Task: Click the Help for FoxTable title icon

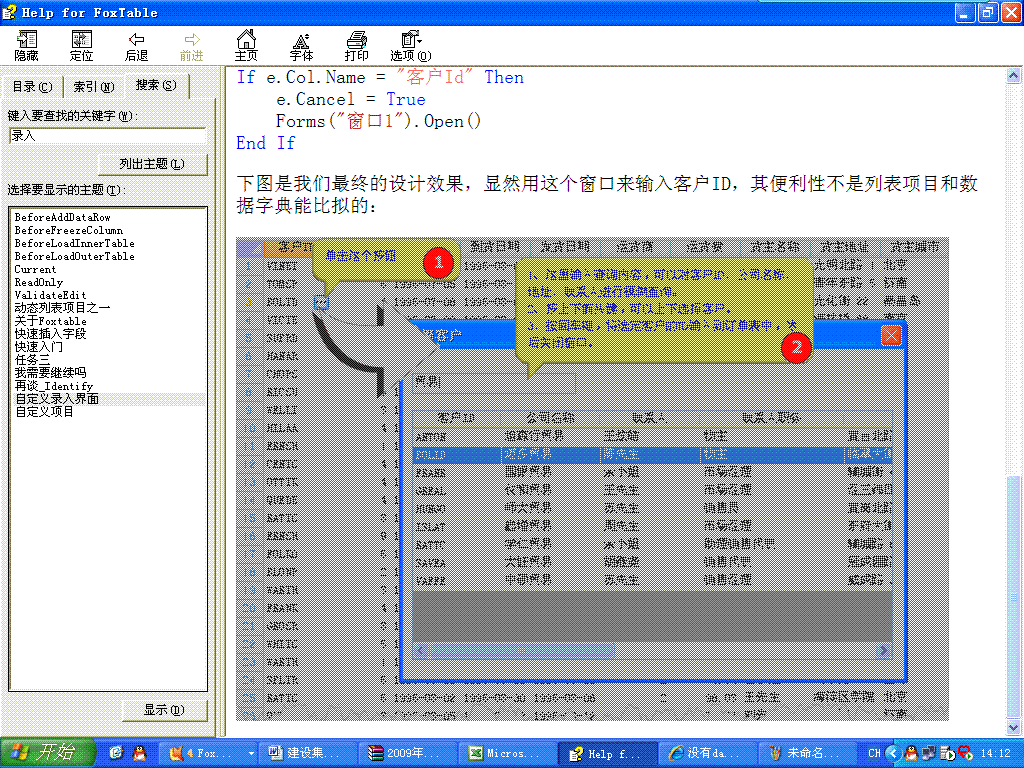Action: [9, 12]
